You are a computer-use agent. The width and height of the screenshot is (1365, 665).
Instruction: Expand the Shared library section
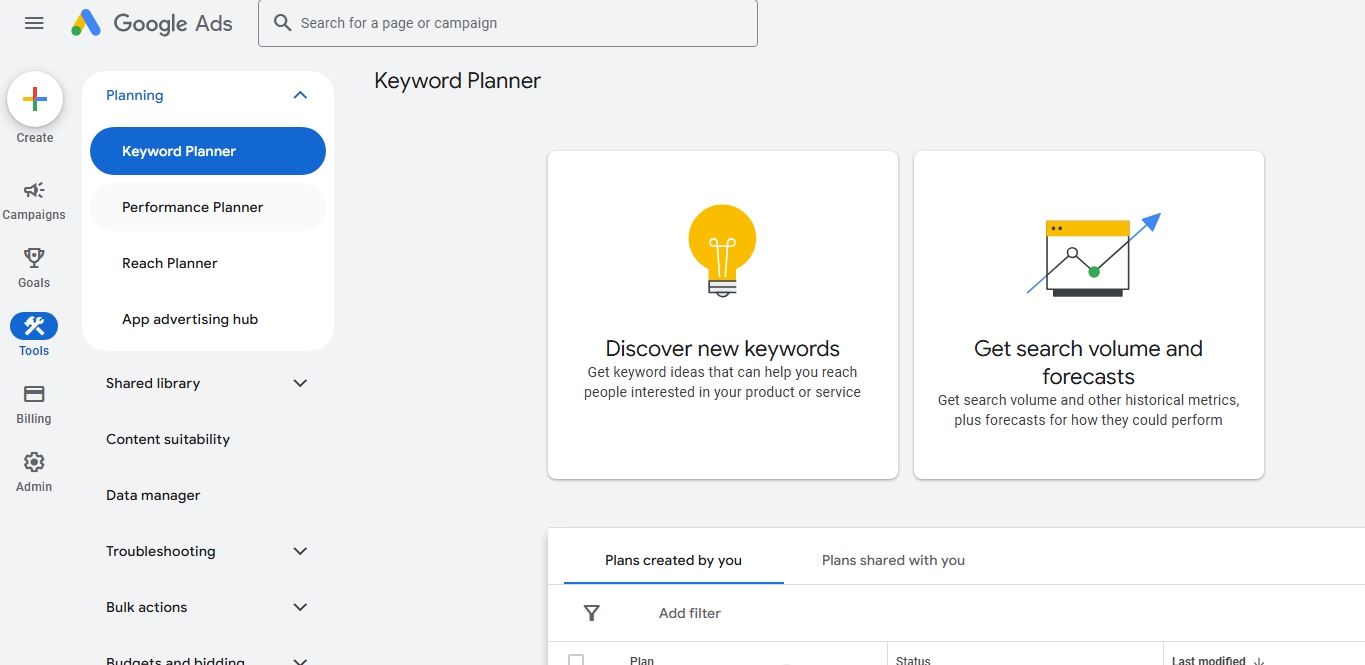tap(300, 383)
